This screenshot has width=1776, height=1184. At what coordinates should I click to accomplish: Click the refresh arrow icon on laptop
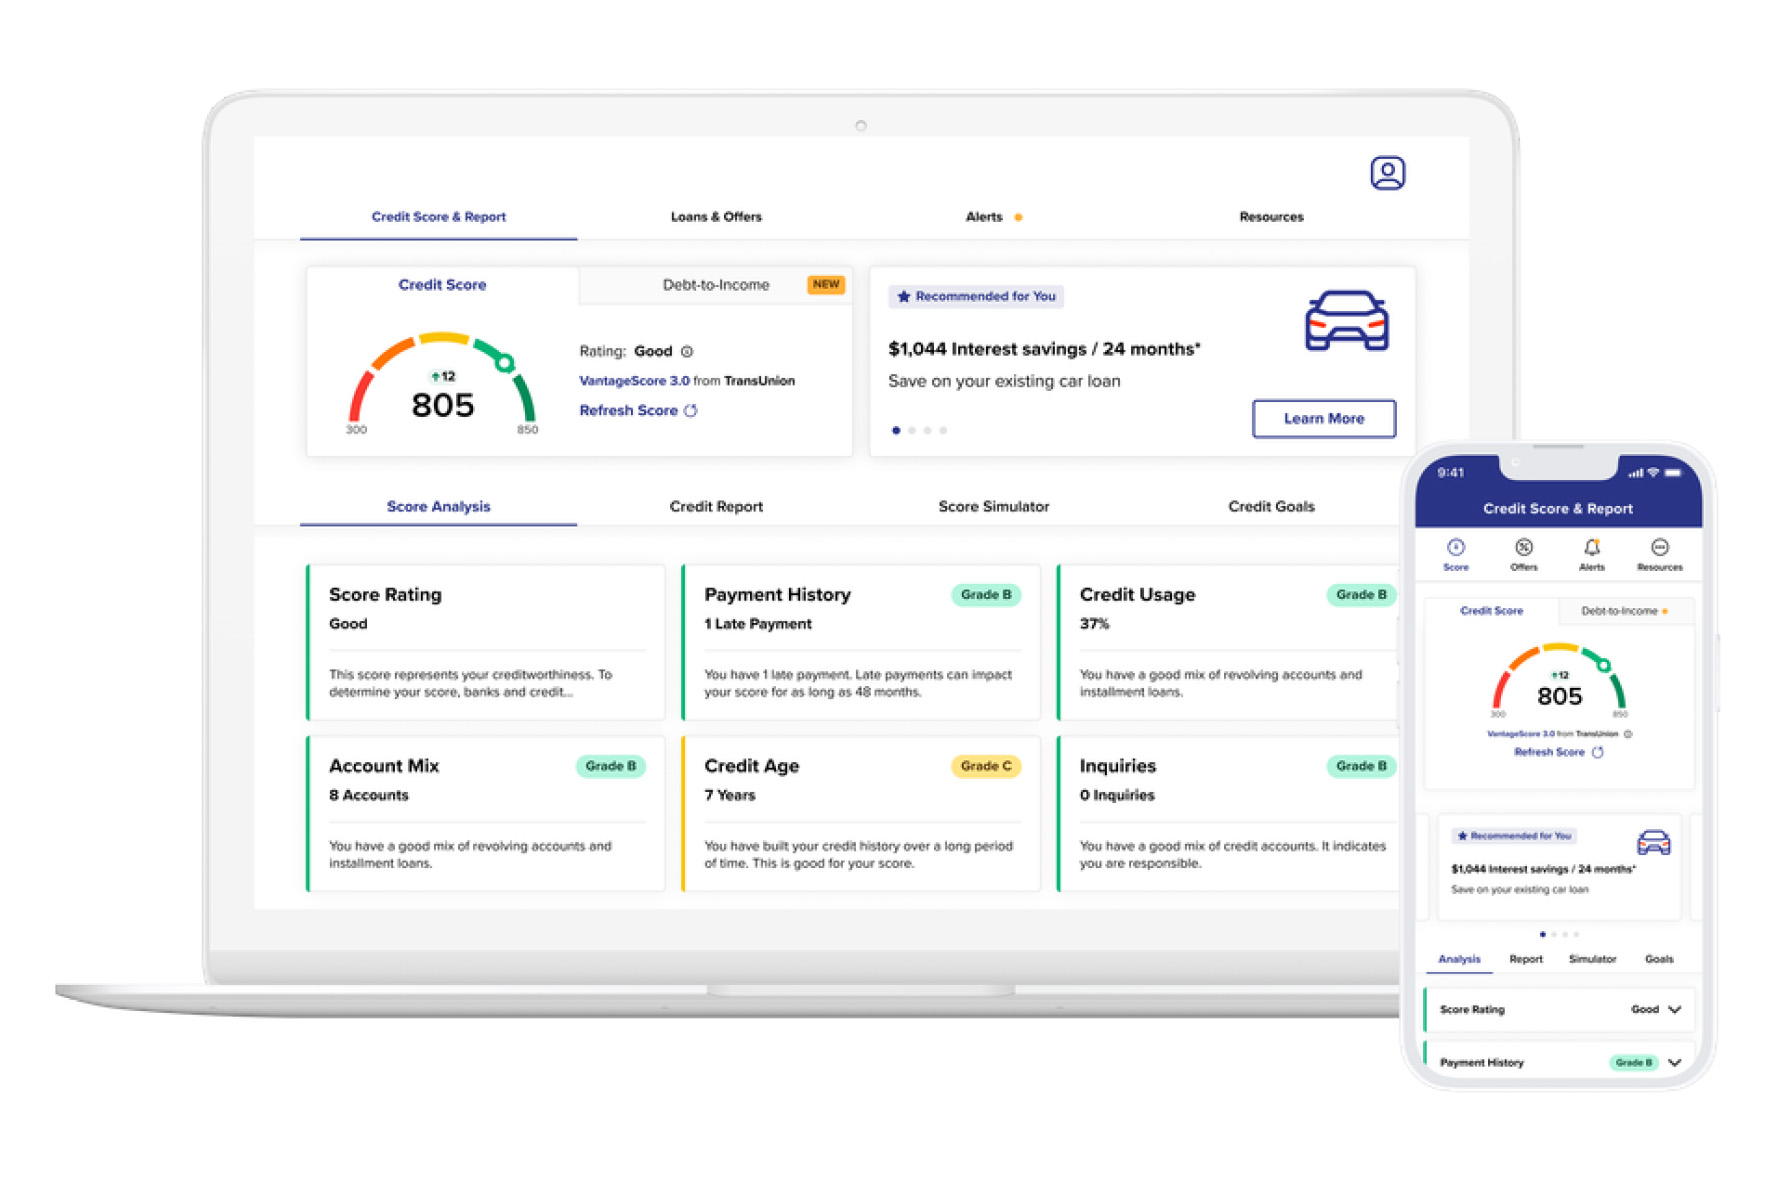point(690,411)
